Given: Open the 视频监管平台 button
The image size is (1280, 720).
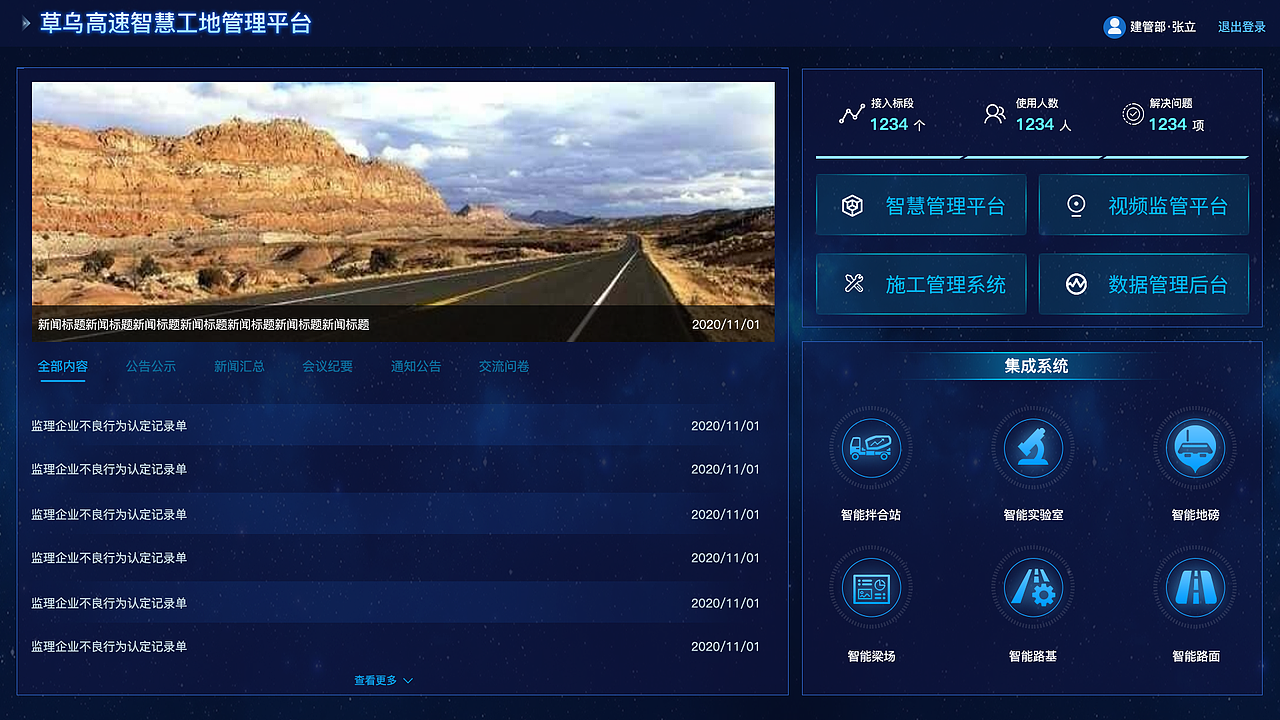Looking at the screenshot, I should coord(1143,204).
